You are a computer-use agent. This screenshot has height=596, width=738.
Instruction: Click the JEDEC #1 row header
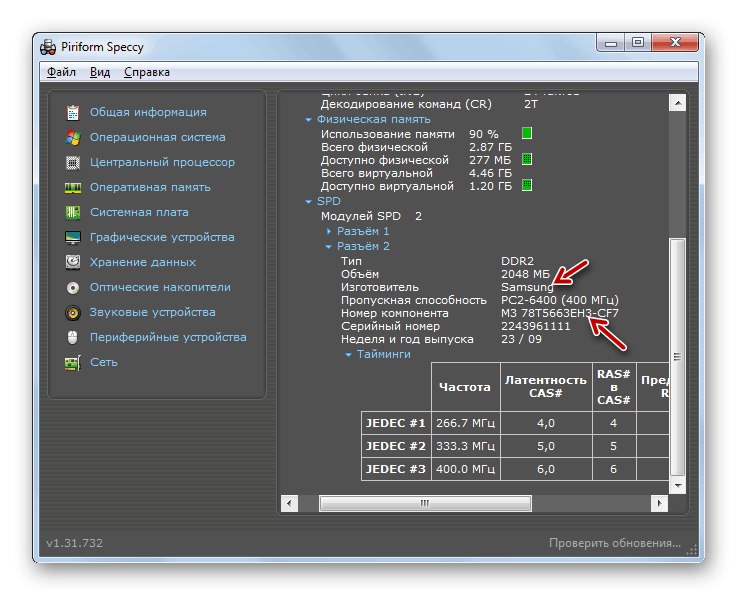coord(396,423)
